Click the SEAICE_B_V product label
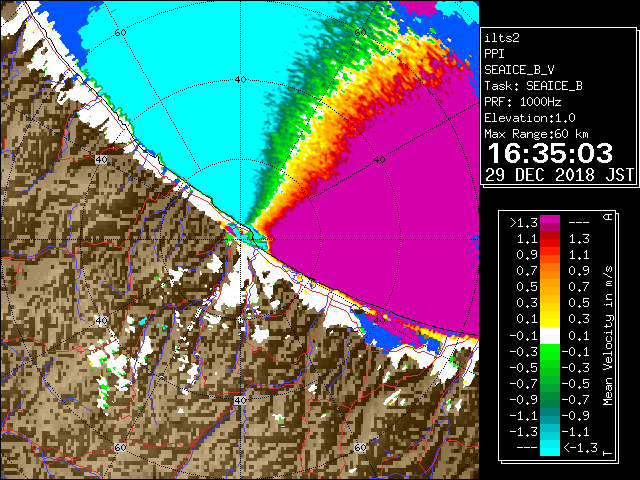640x480 pixels. (519, 70)
